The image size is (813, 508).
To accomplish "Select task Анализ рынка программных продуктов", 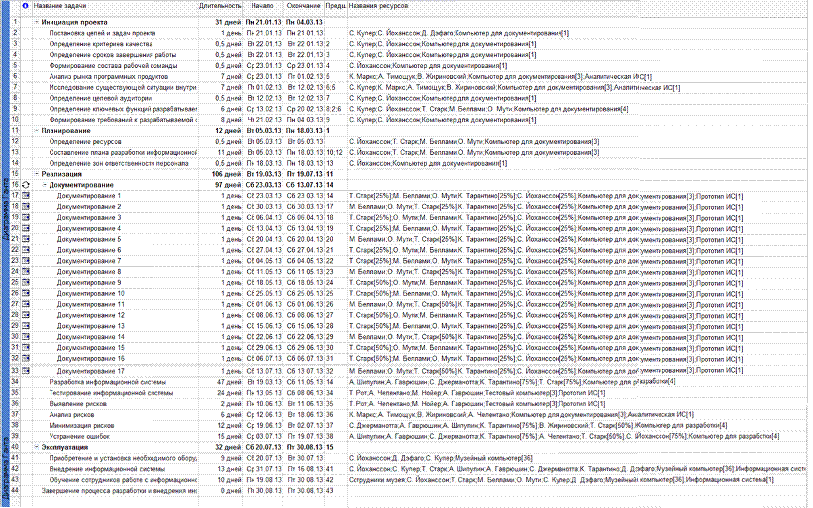I will click(x=108, y=77).
